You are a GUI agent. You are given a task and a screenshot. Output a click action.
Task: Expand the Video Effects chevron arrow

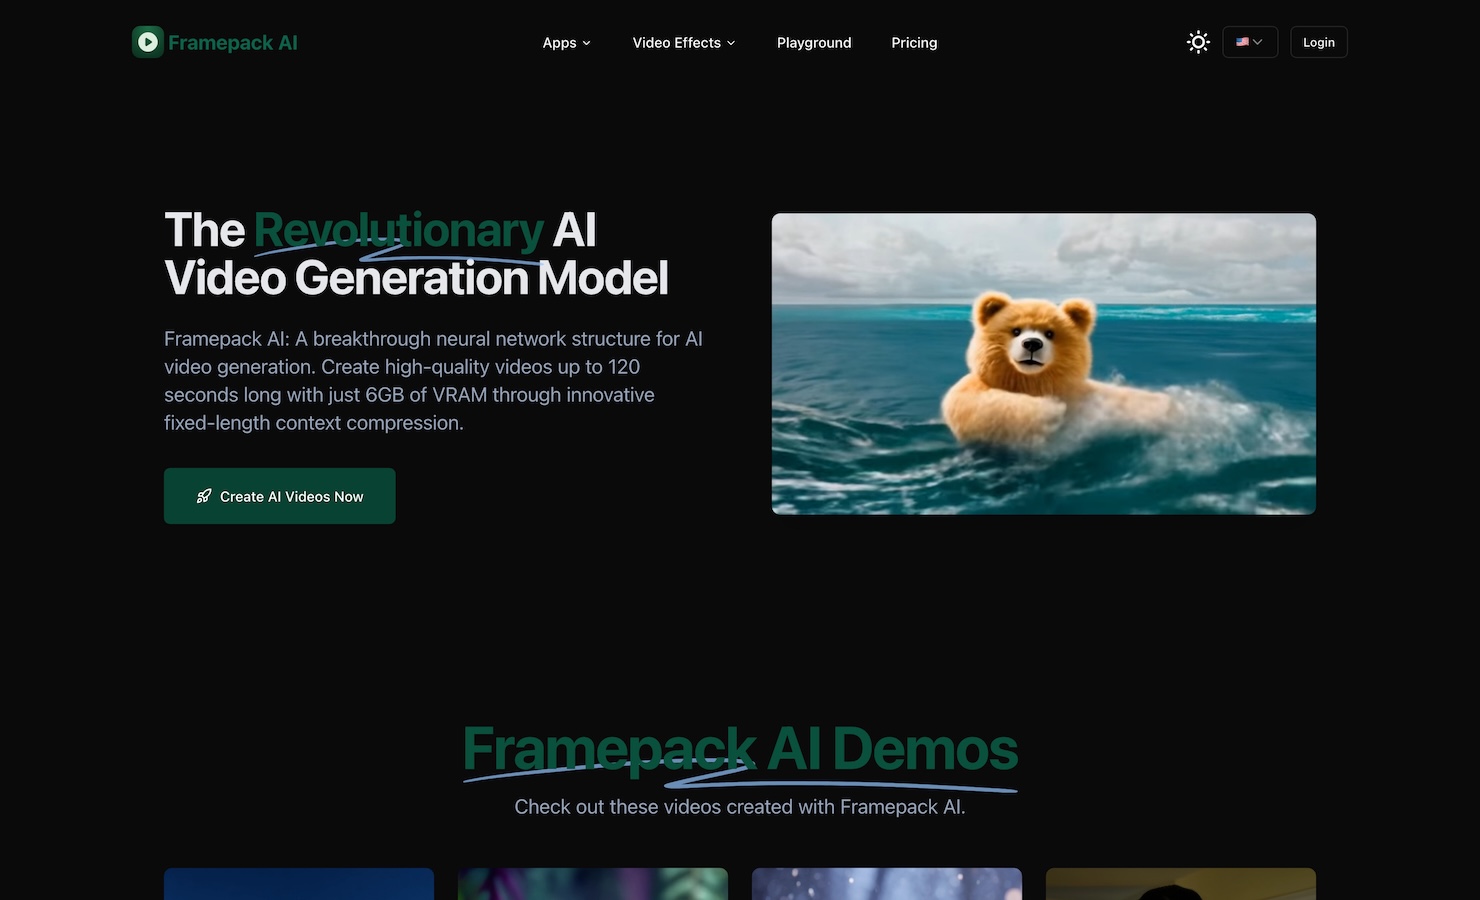tap(731, 43)
